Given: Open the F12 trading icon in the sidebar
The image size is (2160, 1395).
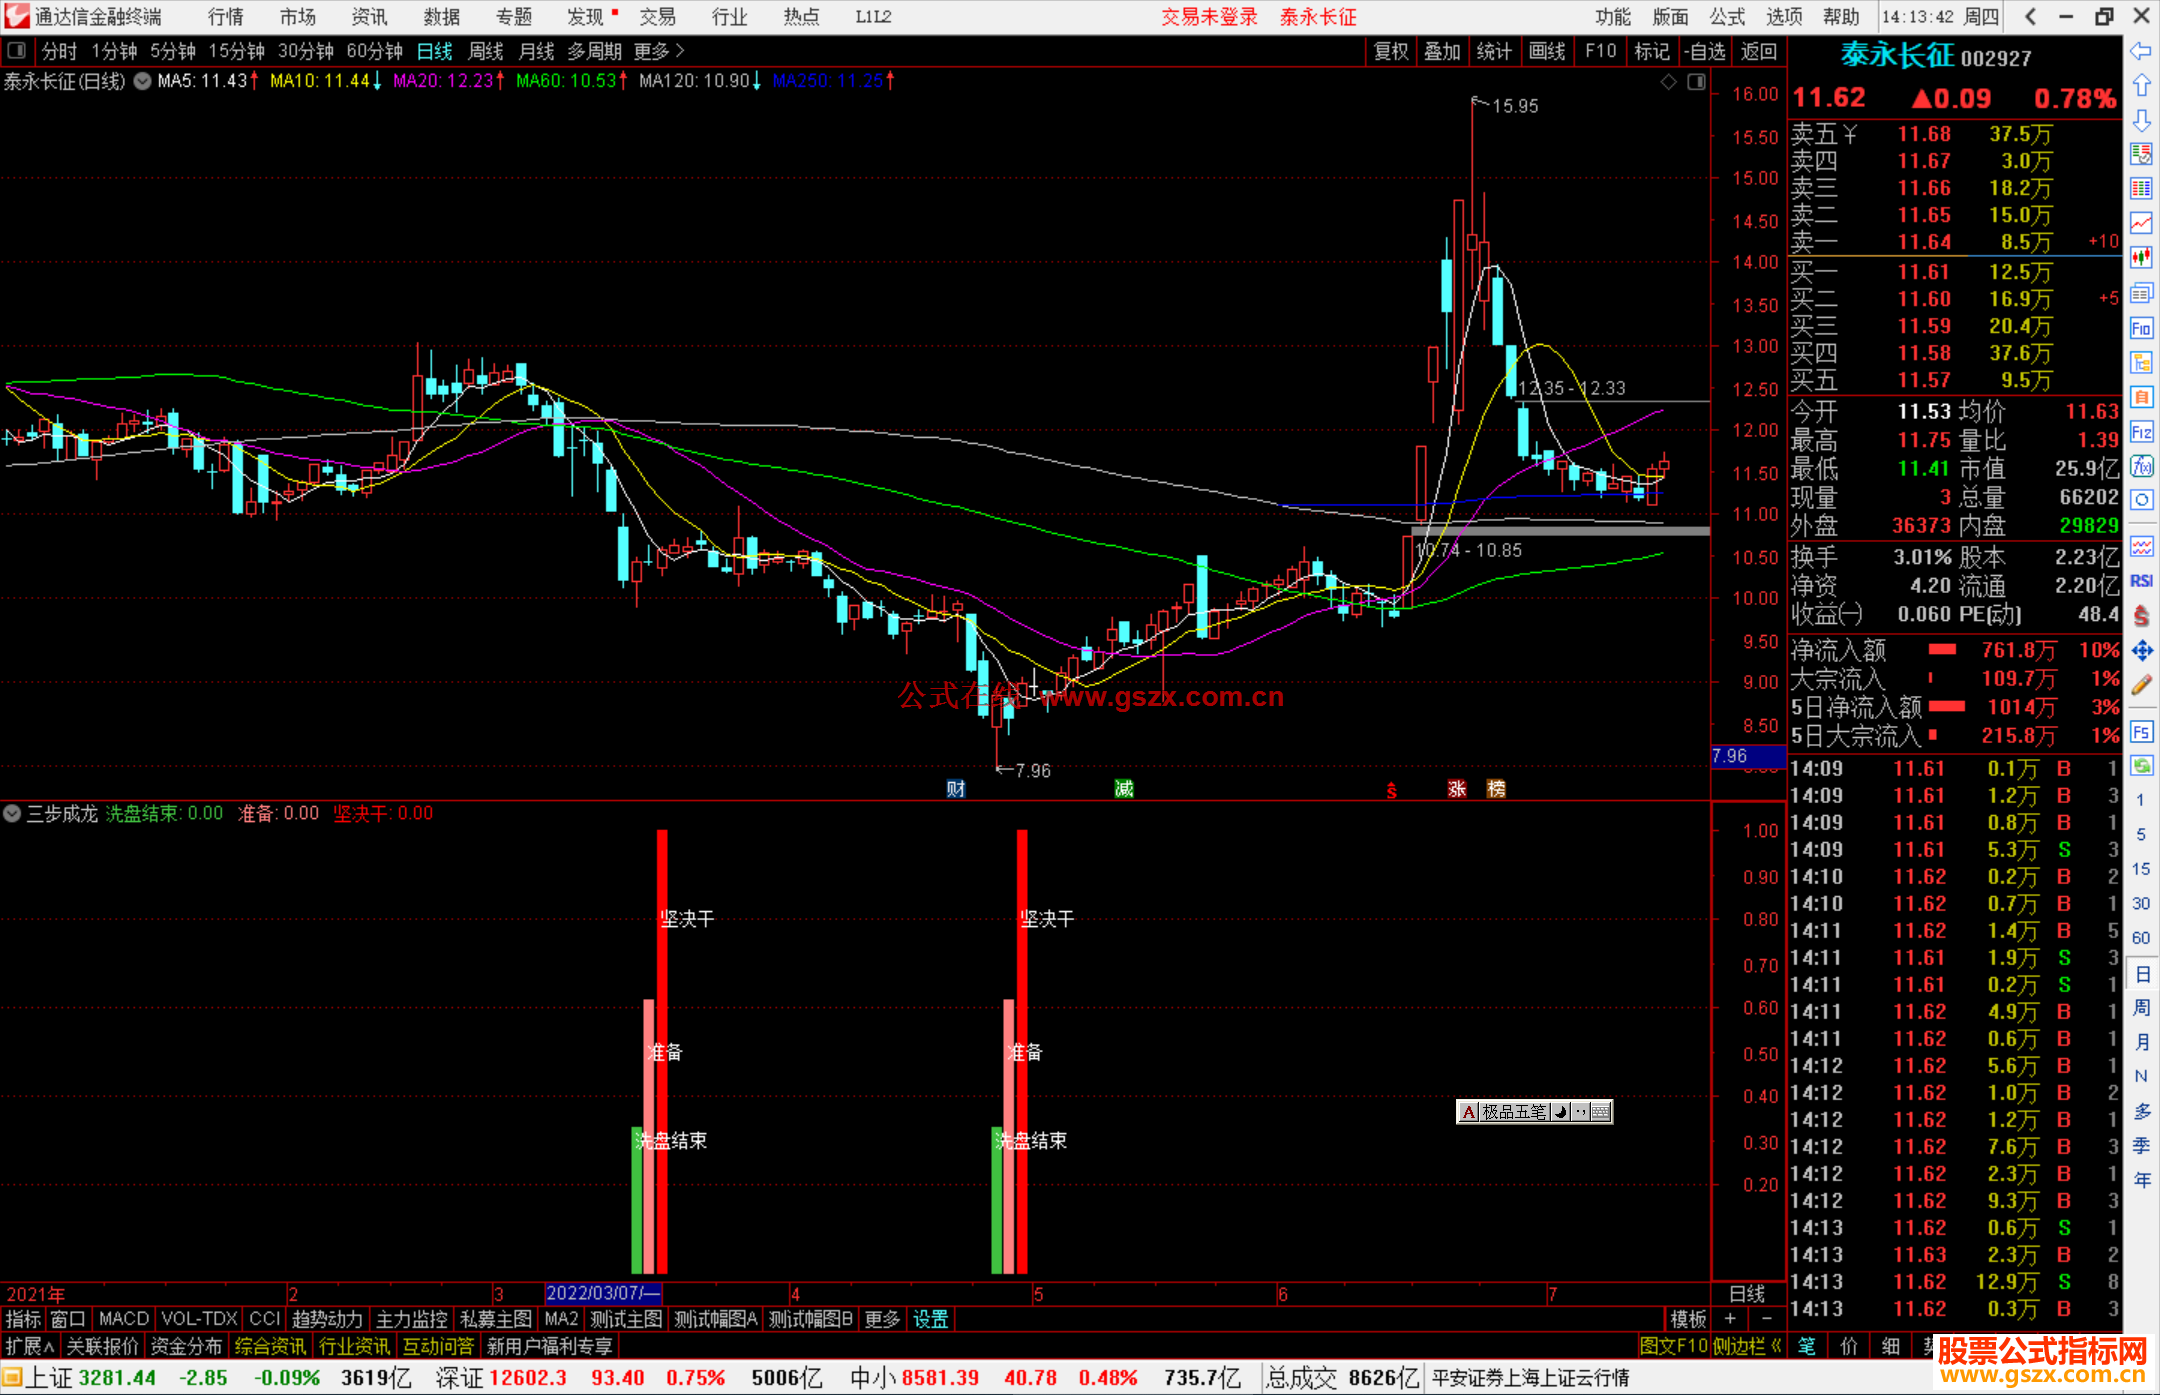Looking at the screenshot, I should pyautogui.click(x=2141, y=432).
